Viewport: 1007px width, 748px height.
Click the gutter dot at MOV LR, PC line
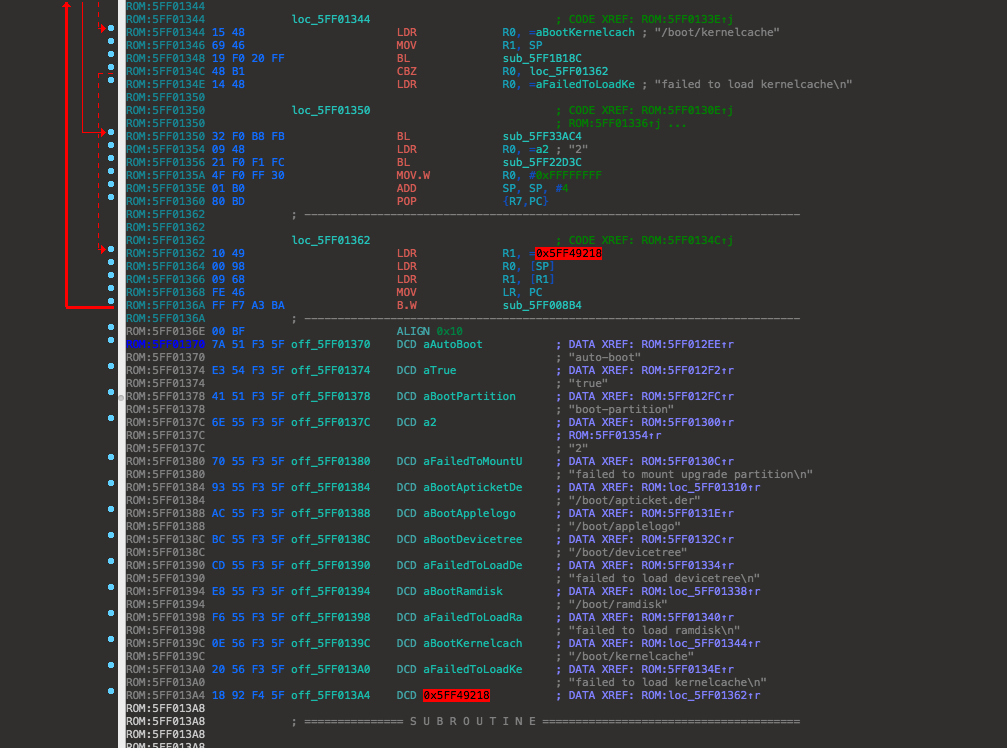click(111, 292)
